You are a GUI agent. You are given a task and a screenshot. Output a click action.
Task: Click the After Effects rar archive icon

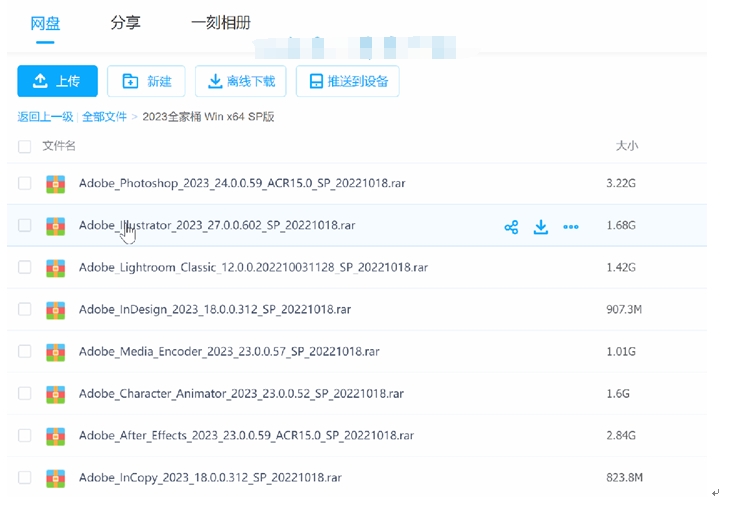click(x=56, y=436)
